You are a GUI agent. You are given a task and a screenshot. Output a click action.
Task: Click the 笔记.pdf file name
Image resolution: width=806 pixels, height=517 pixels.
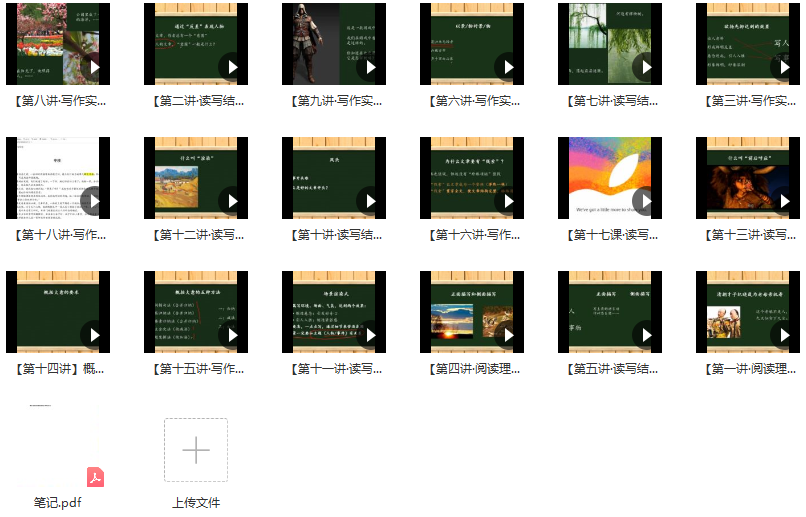tap(58, 503)
